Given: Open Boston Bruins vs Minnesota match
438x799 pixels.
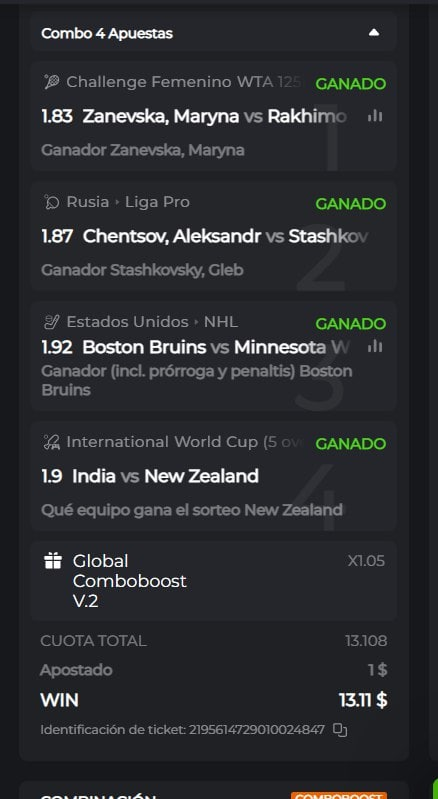Looking at the screenshot, I should 216,347.
